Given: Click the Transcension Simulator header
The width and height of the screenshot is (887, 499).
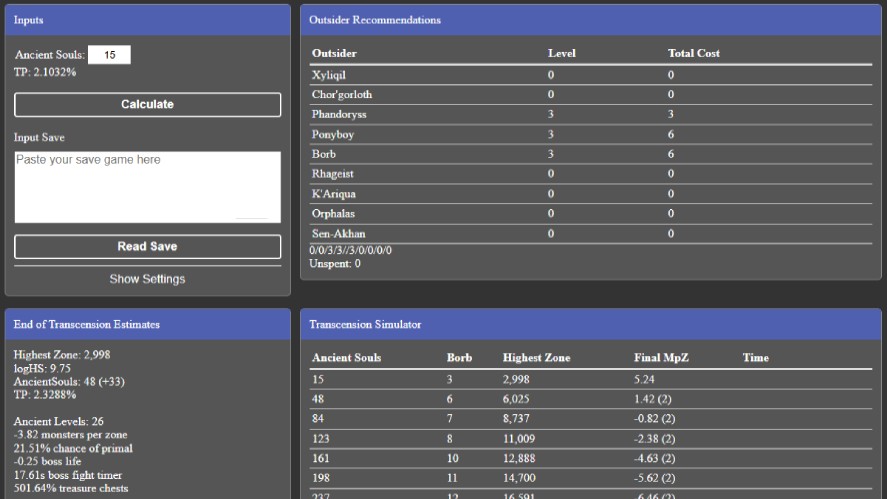Looking at the screenshot, I should [x=591, y=324].
